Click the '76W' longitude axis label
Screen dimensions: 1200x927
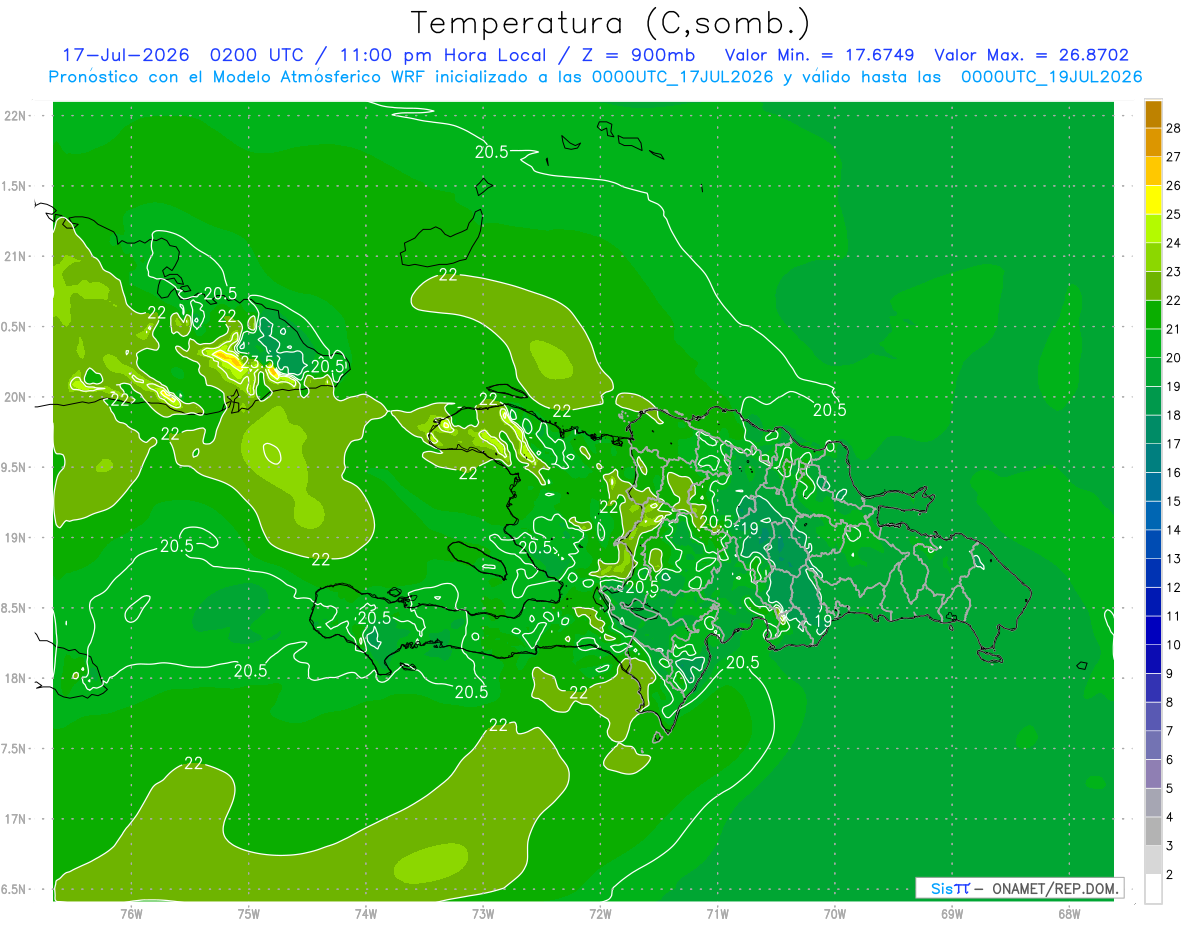131,912
